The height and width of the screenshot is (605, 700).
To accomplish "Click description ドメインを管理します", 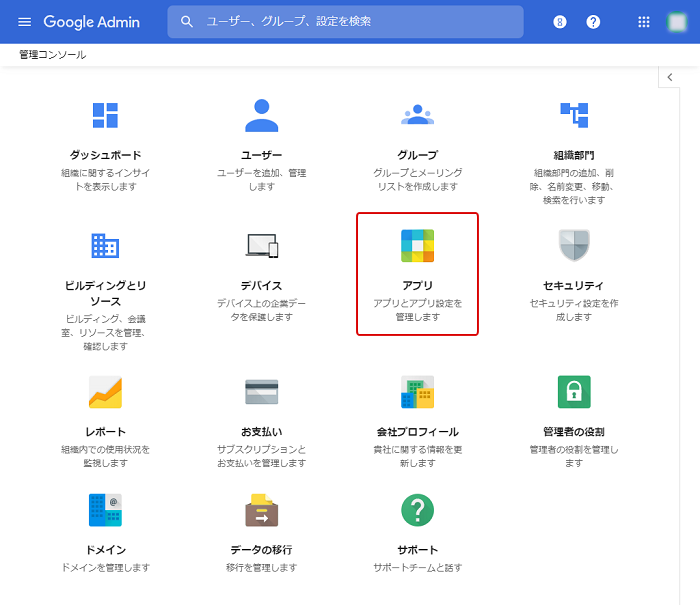I will (x=105, y=567).
